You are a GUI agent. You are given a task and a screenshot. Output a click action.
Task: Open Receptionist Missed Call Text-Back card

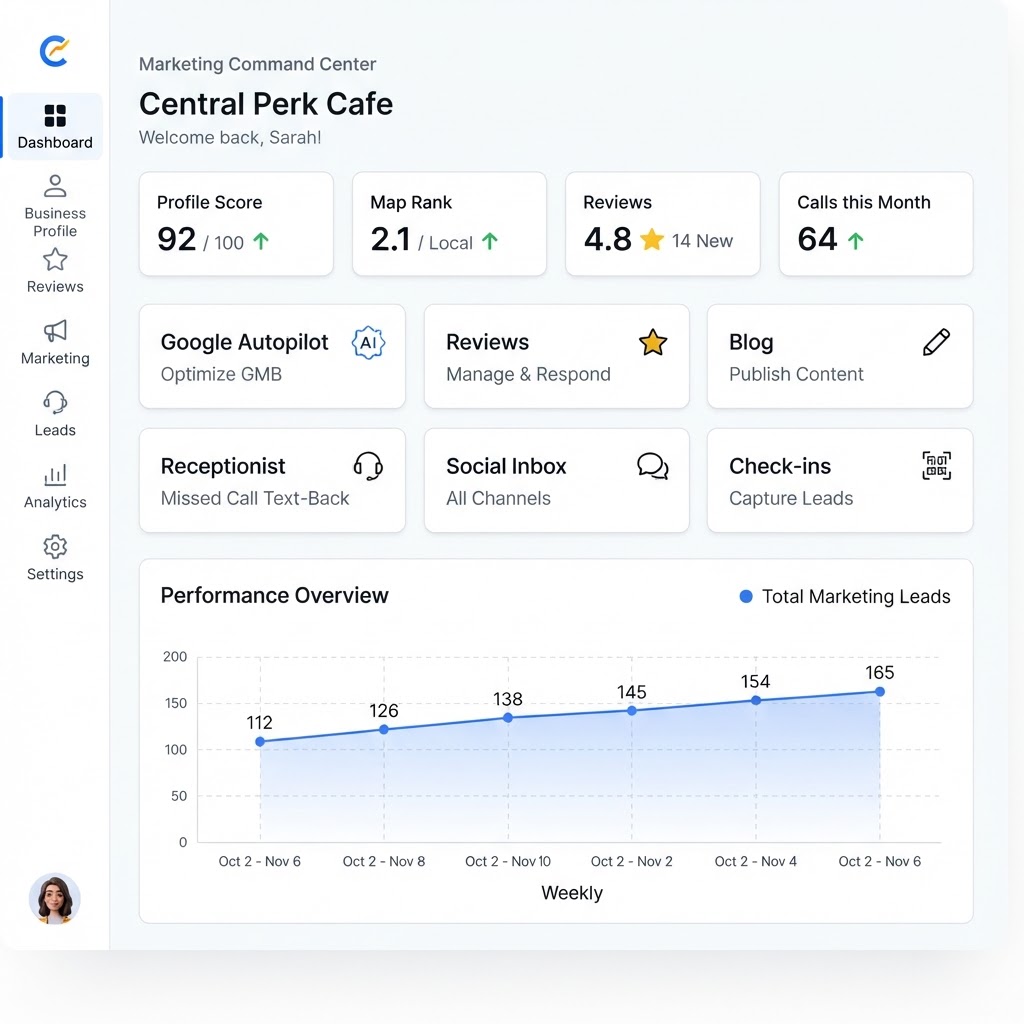pyautogui.click(x=272, y=481)
